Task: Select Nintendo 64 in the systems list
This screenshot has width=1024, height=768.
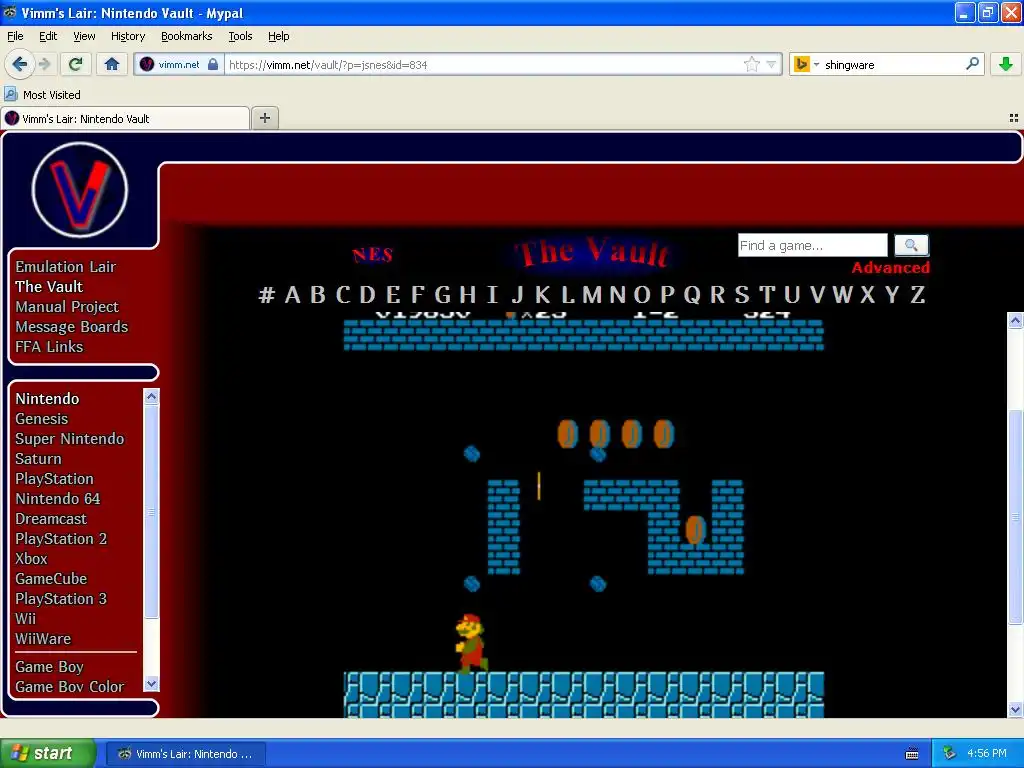Action: click(x=57, y=499)
